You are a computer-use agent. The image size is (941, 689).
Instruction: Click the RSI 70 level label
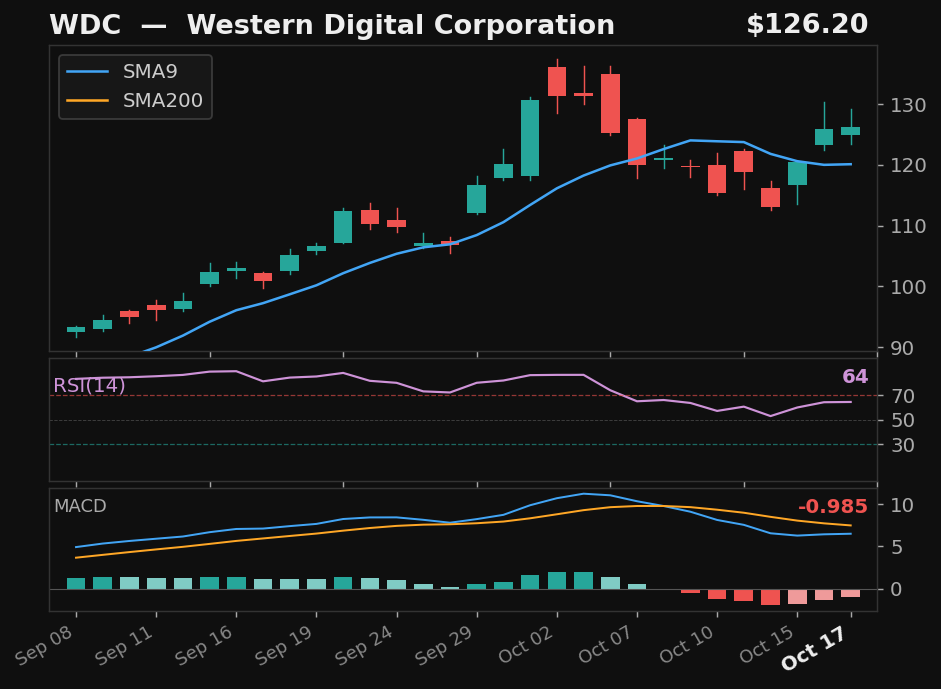click(x=903, y=396)
